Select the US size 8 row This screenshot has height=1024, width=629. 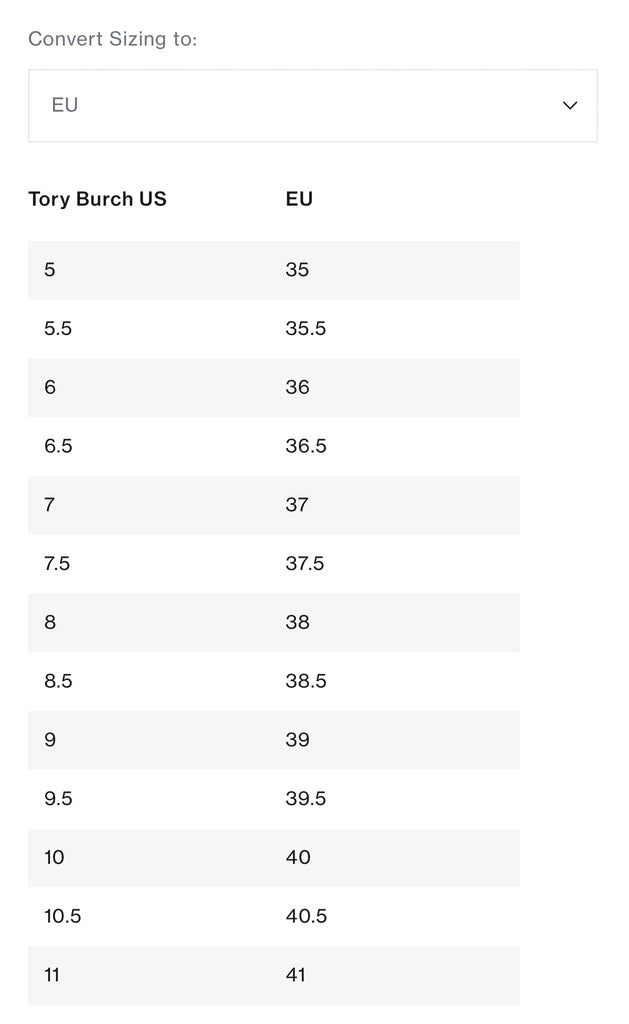point(274,622)
